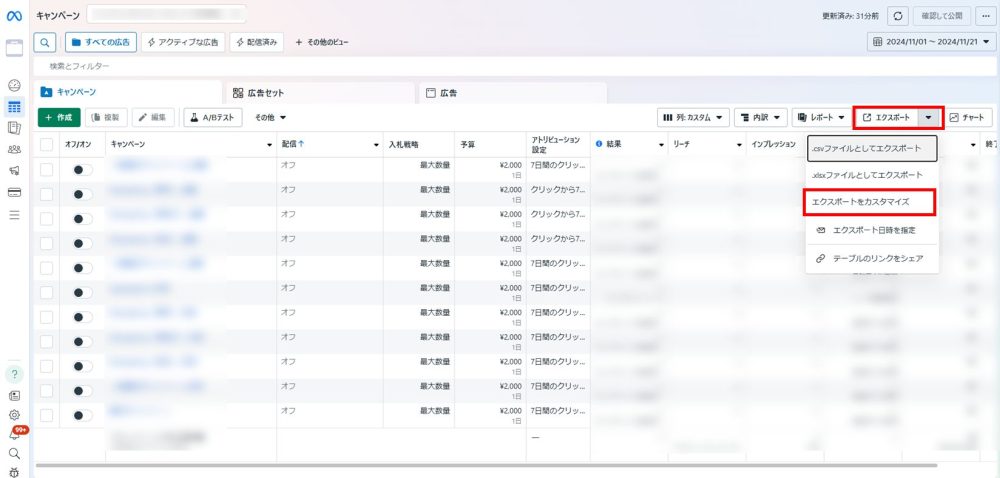Open the 内訳 breakdown dropdown
This screenshot has width=1000, height=478.
pos(760,117)
